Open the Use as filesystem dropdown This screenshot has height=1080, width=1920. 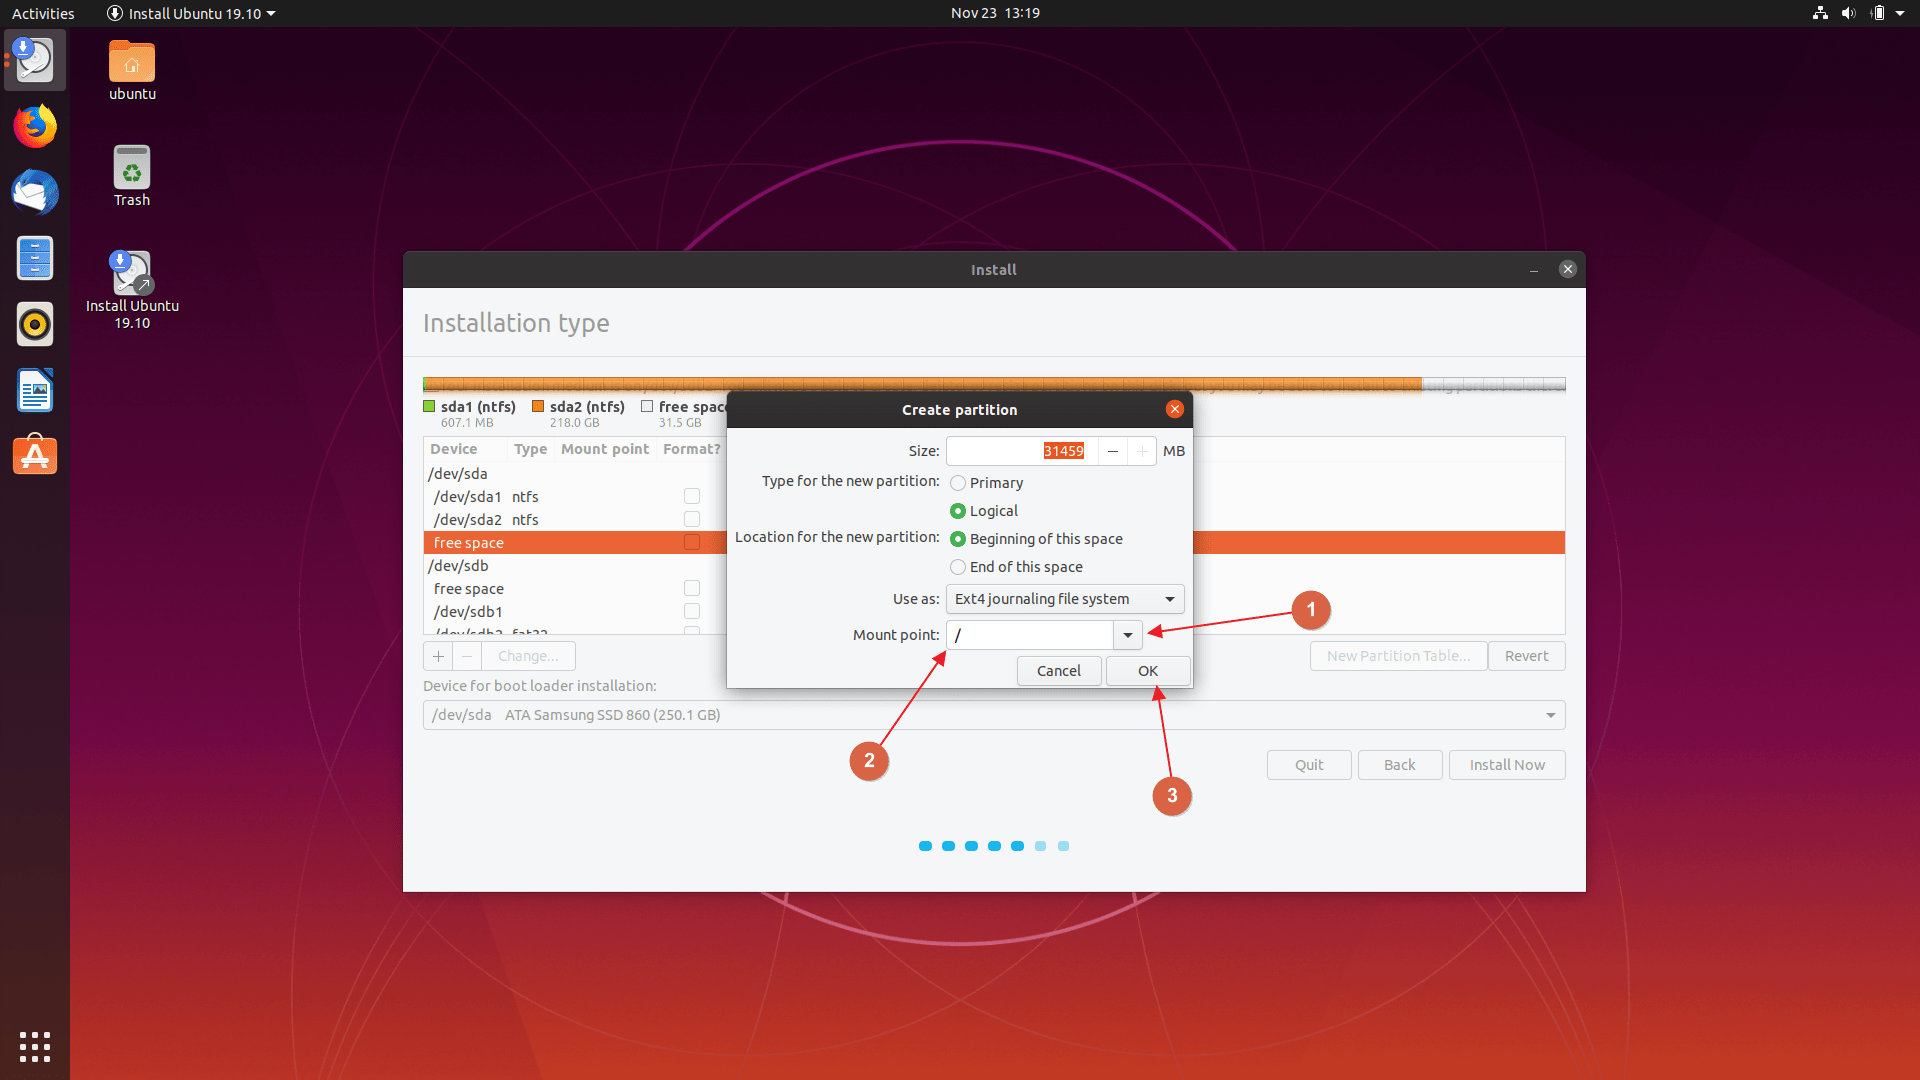tap(1064, 599)
